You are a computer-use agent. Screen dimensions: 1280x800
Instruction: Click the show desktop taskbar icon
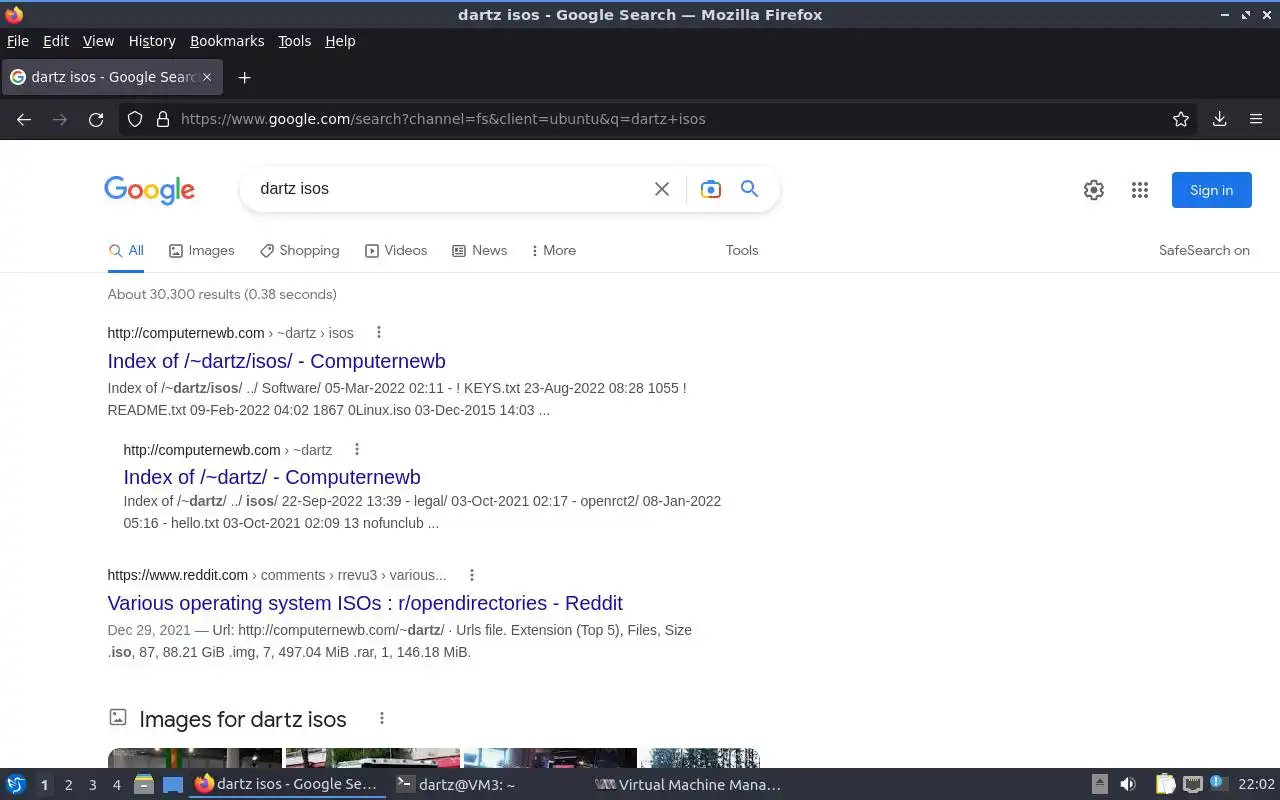point(173,784)
